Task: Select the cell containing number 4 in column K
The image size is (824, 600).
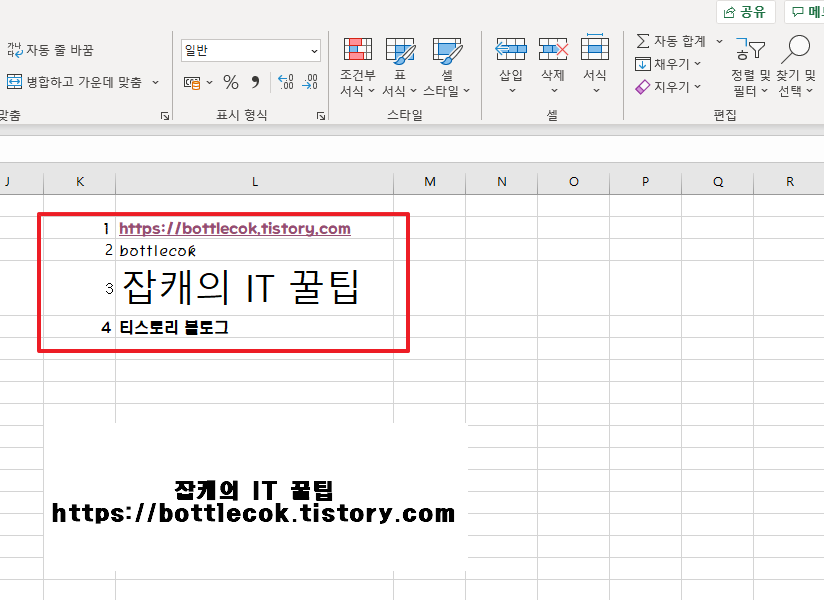Action: pos(79,327)
